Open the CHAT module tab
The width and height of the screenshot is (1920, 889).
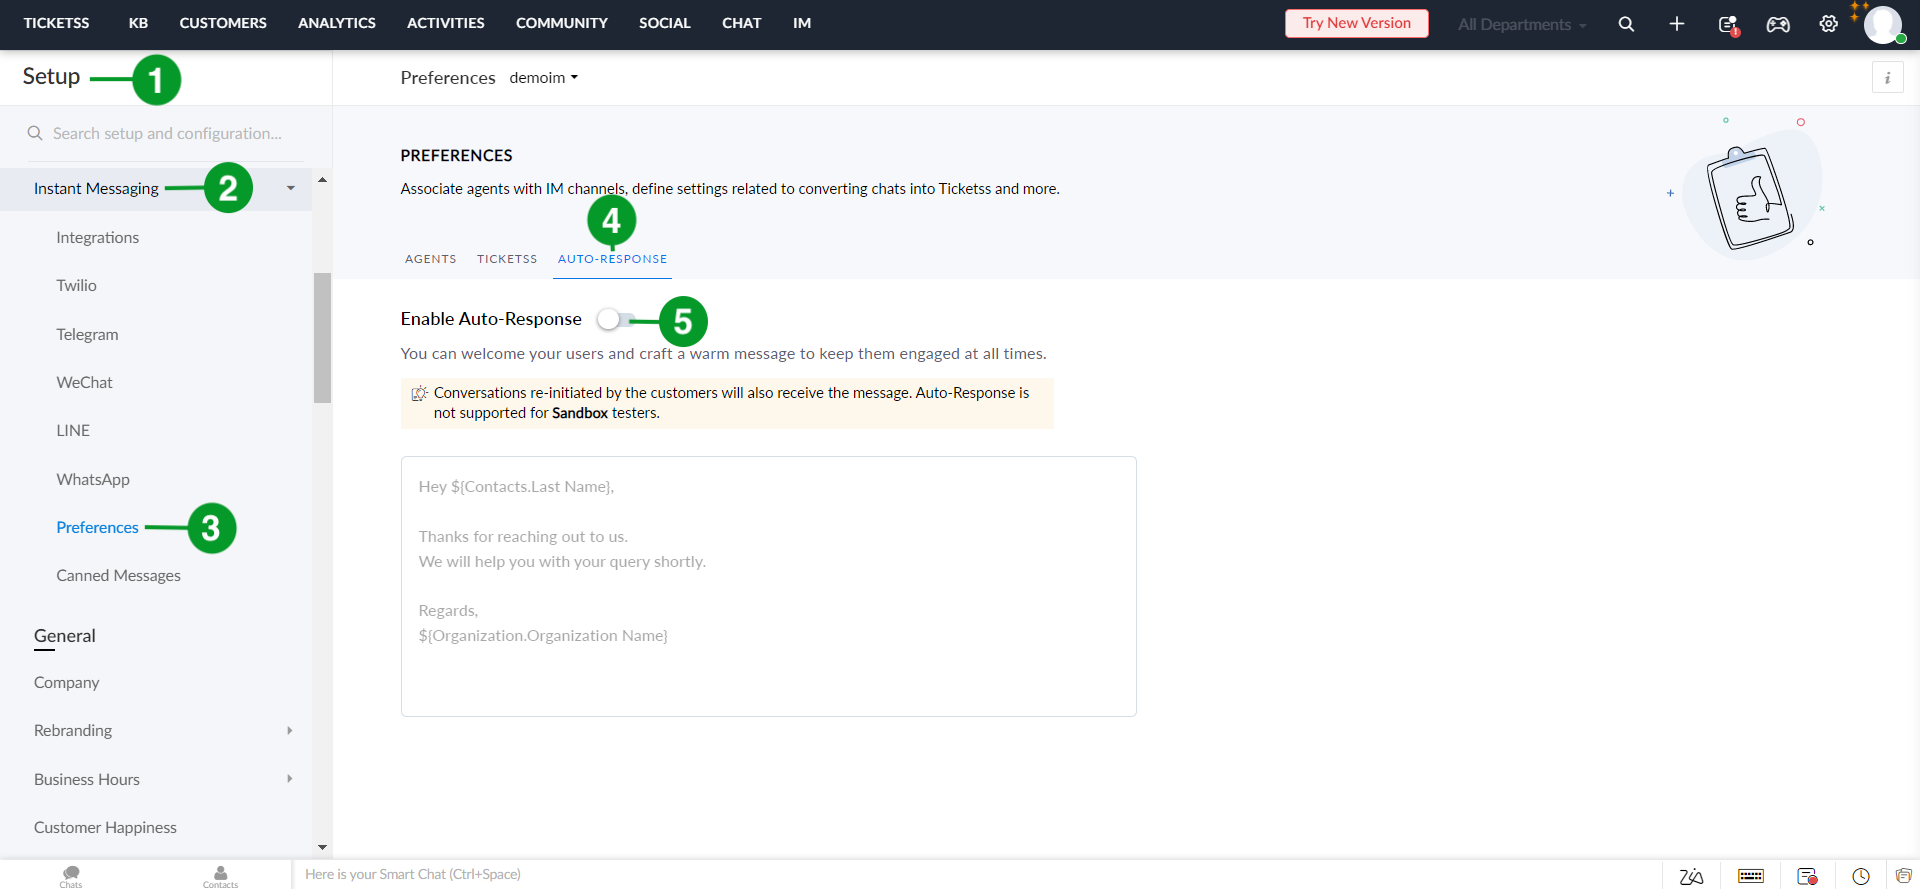pos(742,23)
